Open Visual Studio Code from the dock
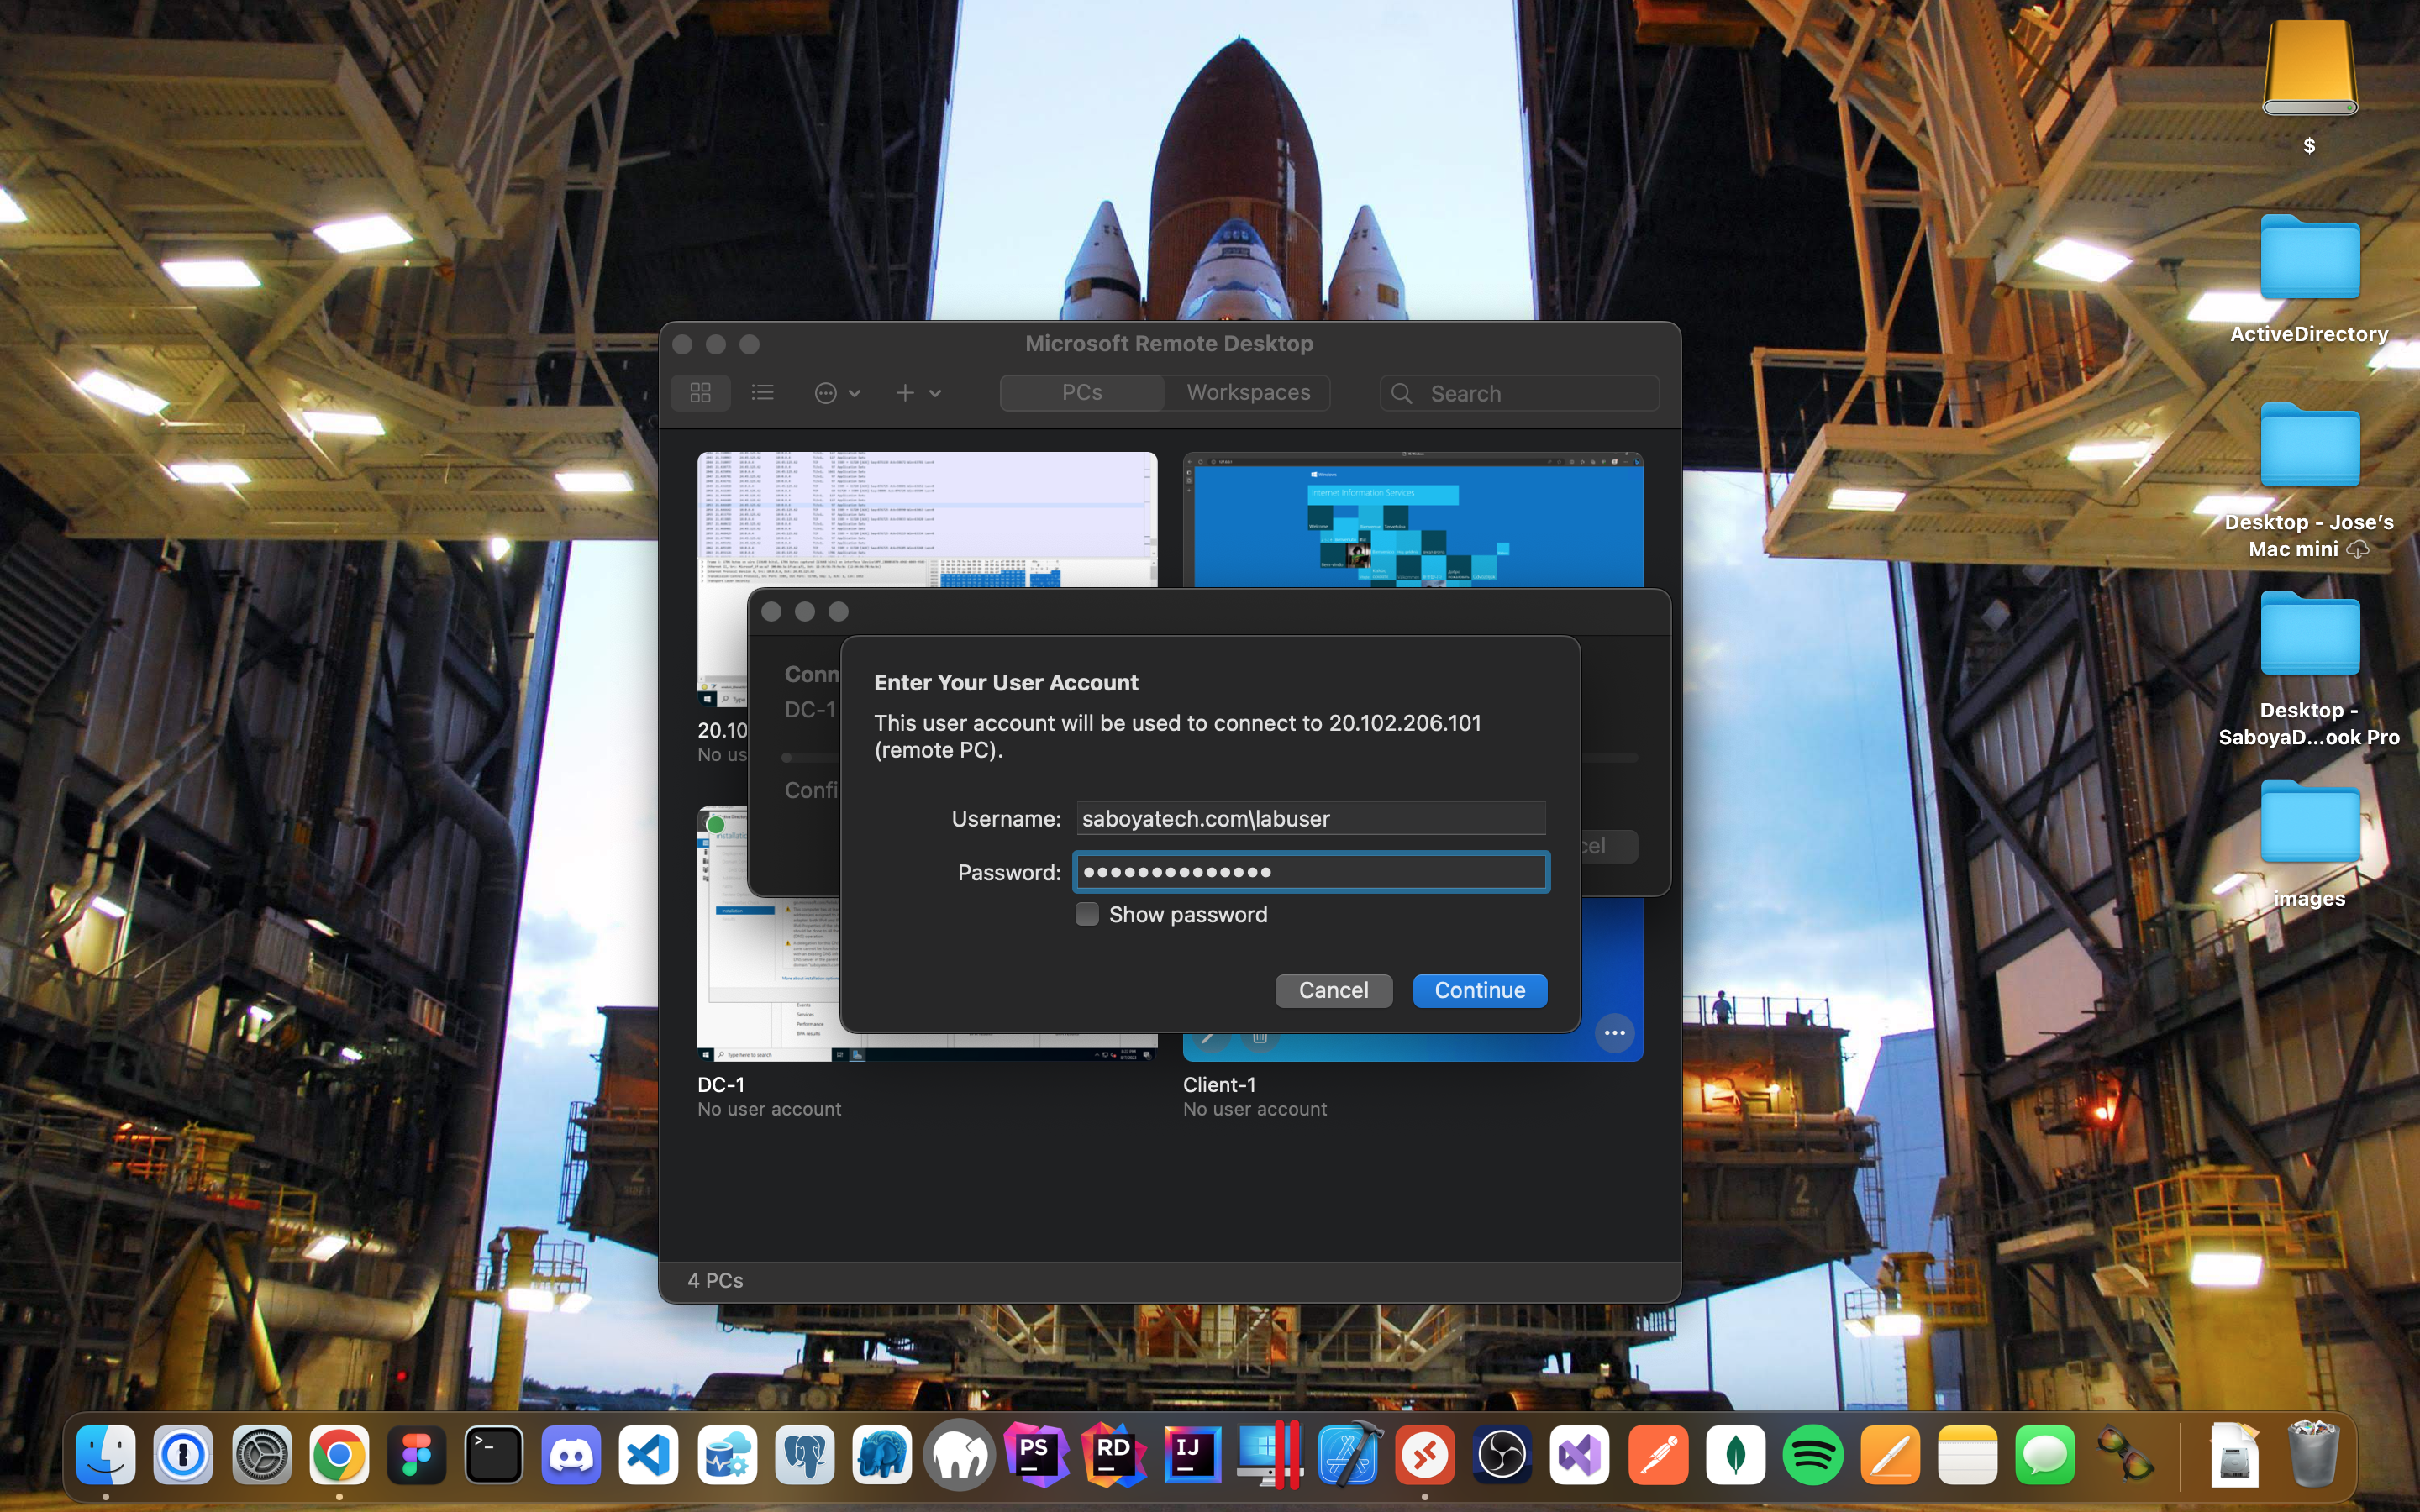This screenshot has width=2420, height=1512. [x=648, y=1455]
